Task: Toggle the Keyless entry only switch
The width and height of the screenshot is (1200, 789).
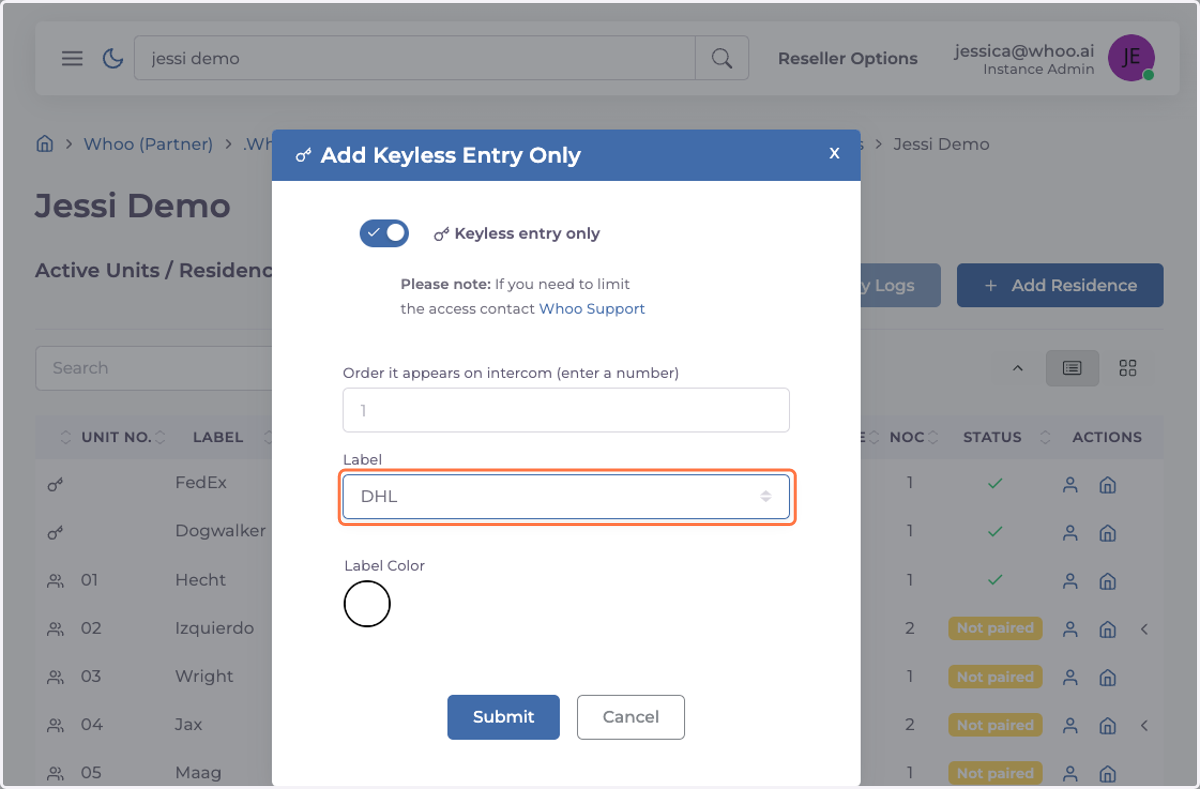Action: (384, 233)
